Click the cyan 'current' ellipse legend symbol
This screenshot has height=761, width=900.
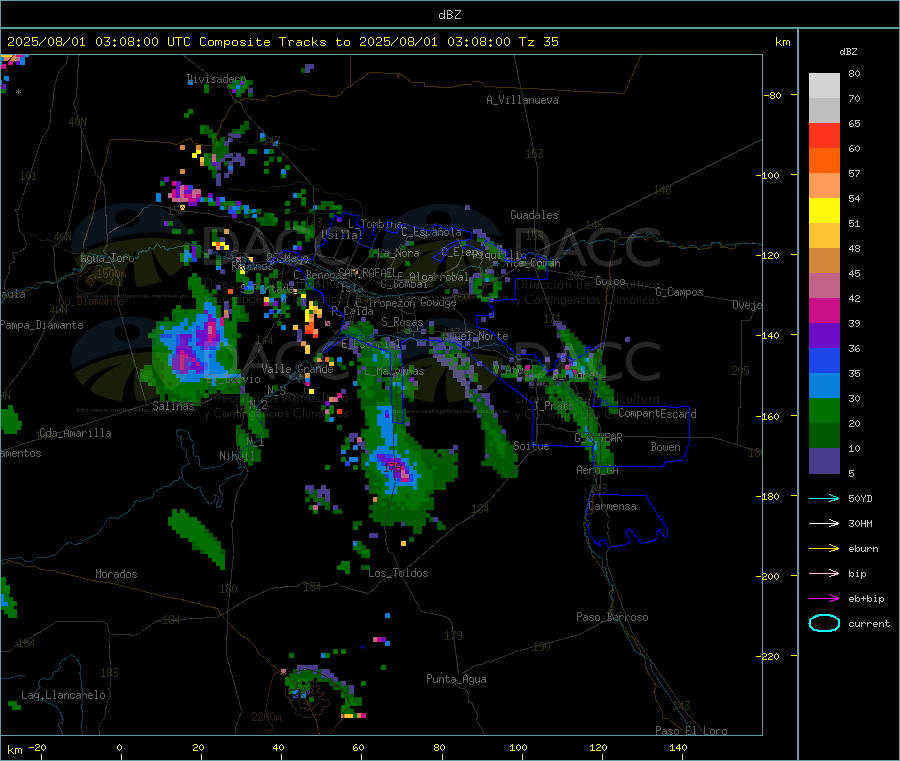tap(824, 623)
